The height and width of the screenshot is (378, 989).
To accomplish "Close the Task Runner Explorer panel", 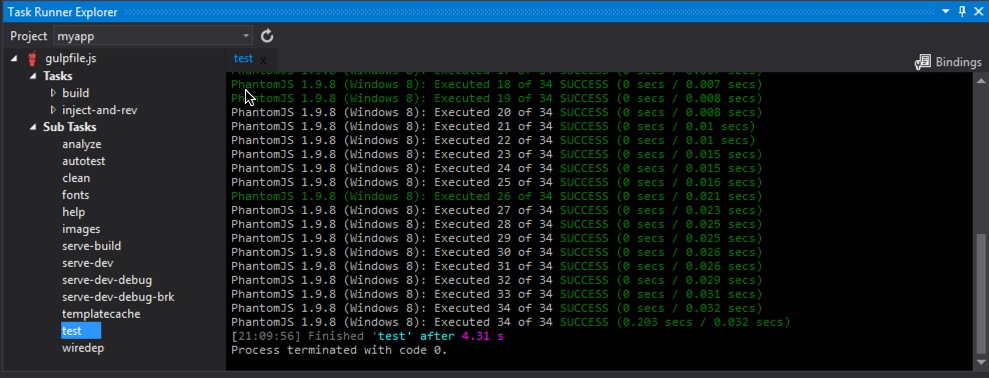I will coord(978,11).
